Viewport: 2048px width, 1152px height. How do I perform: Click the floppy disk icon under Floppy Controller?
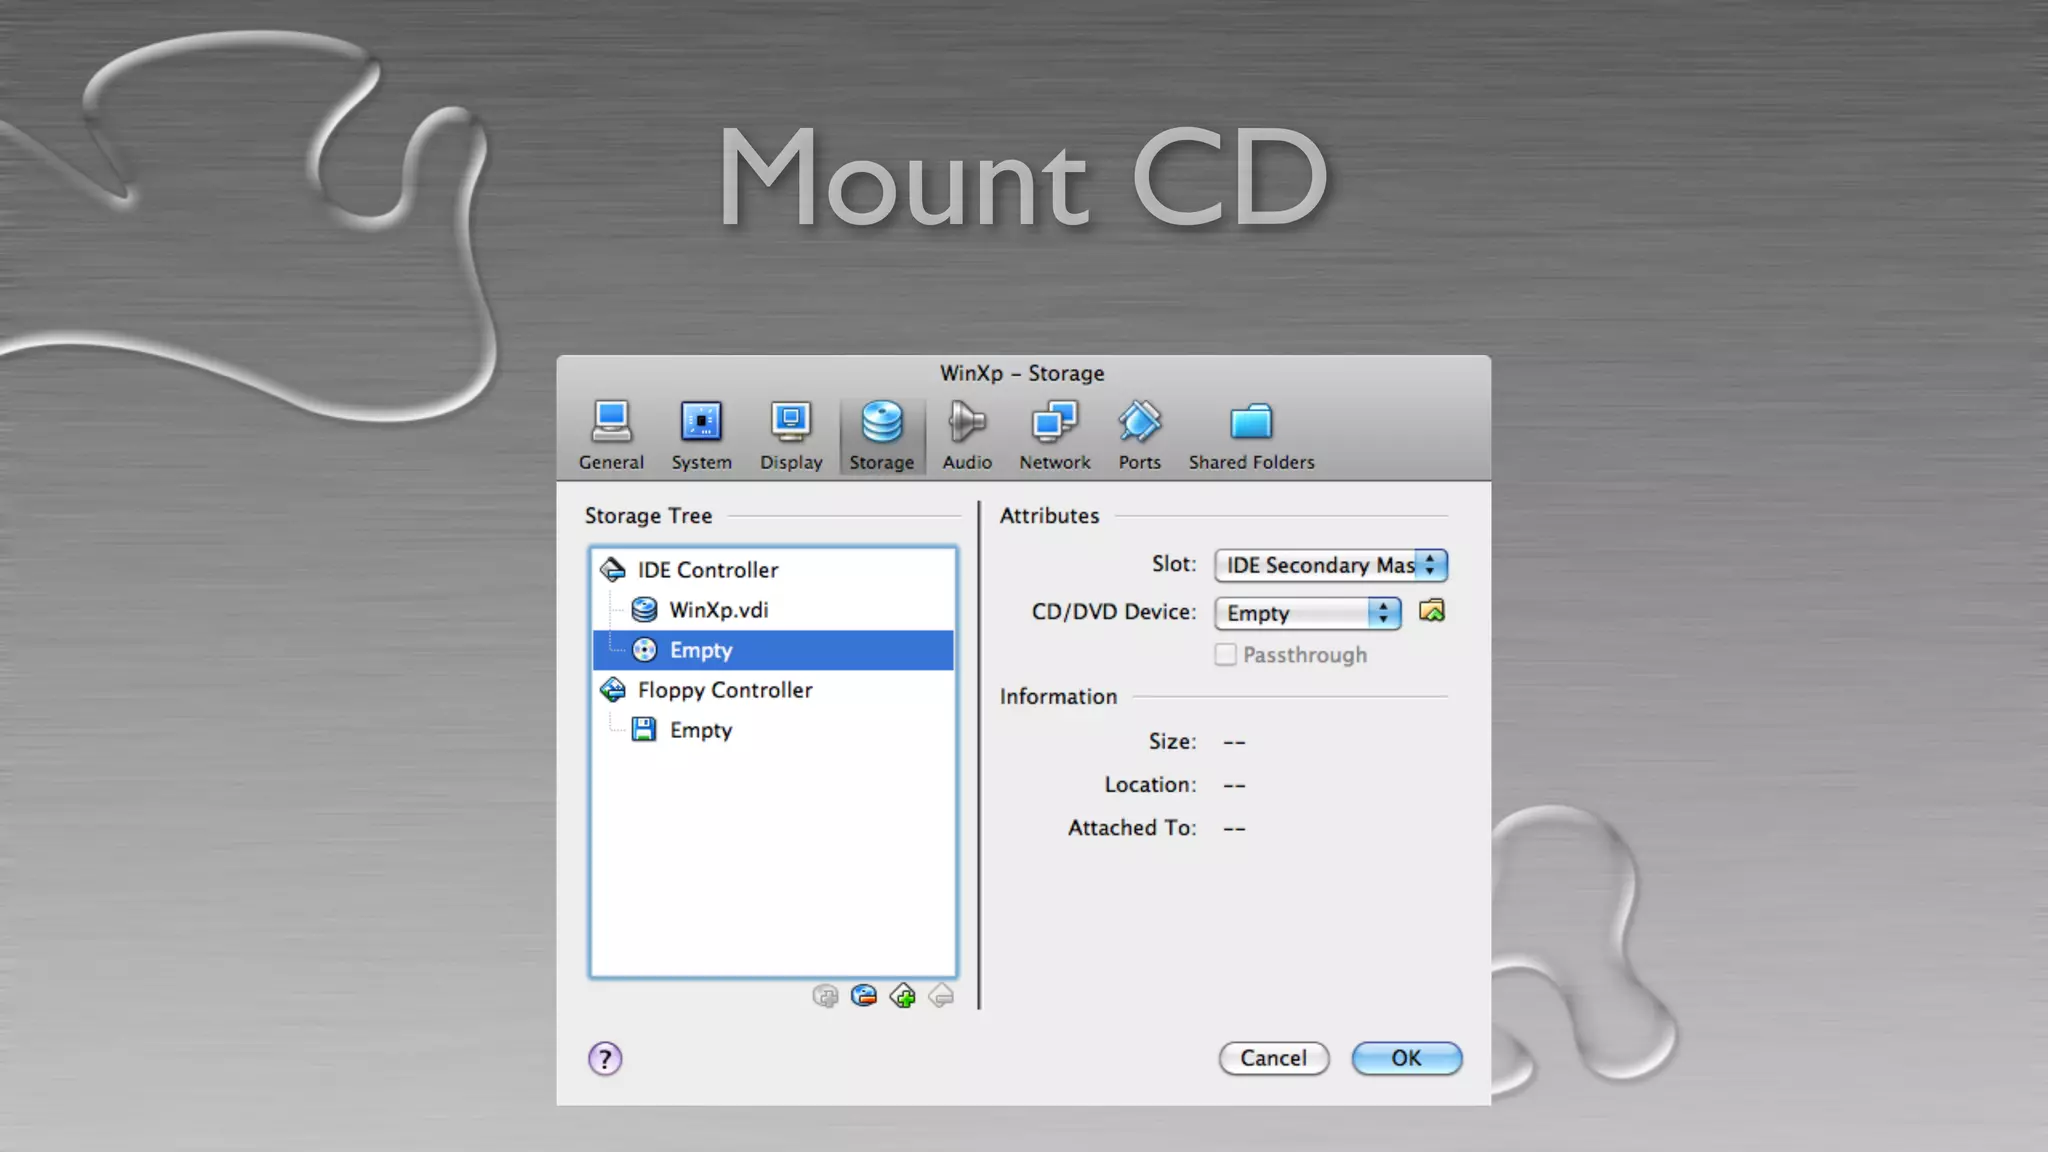coord(645,730)
